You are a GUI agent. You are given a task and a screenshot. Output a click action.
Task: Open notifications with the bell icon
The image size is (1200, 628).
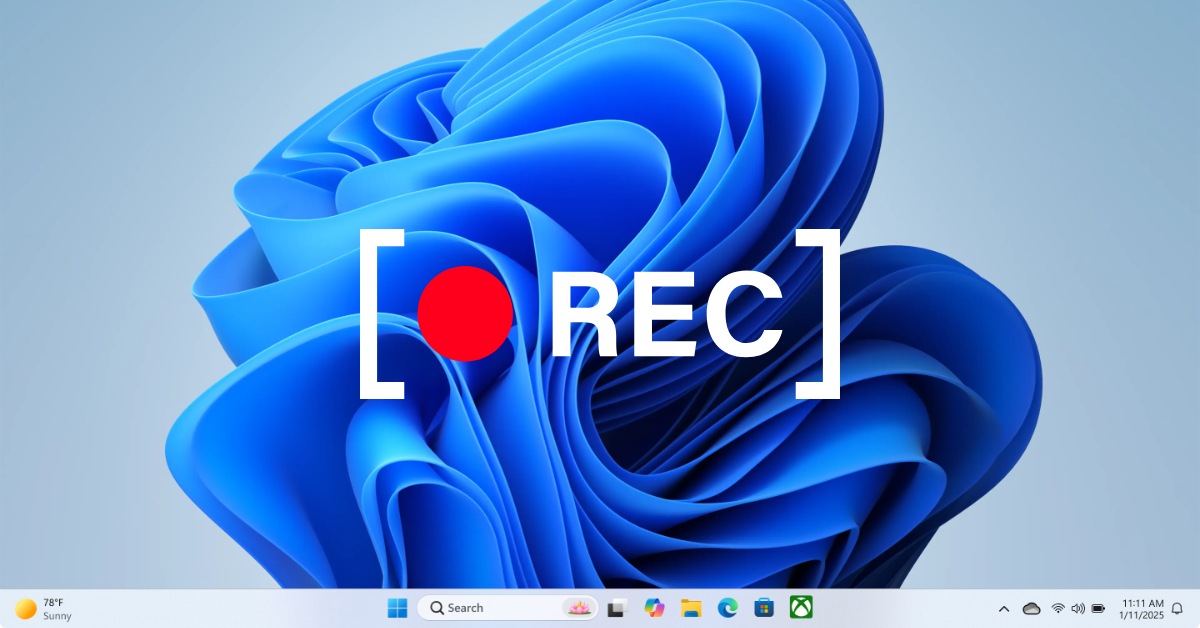[x=1177, y=609]
